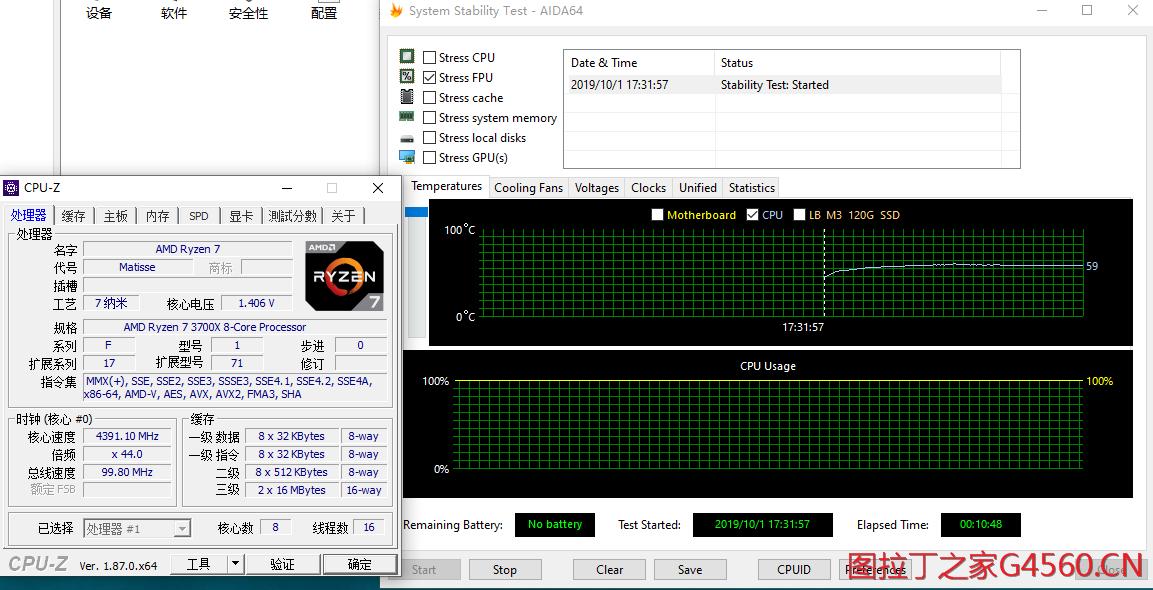Click the Stress CPU chip icon
The image size is (1153, 590).
pos(406,56)
